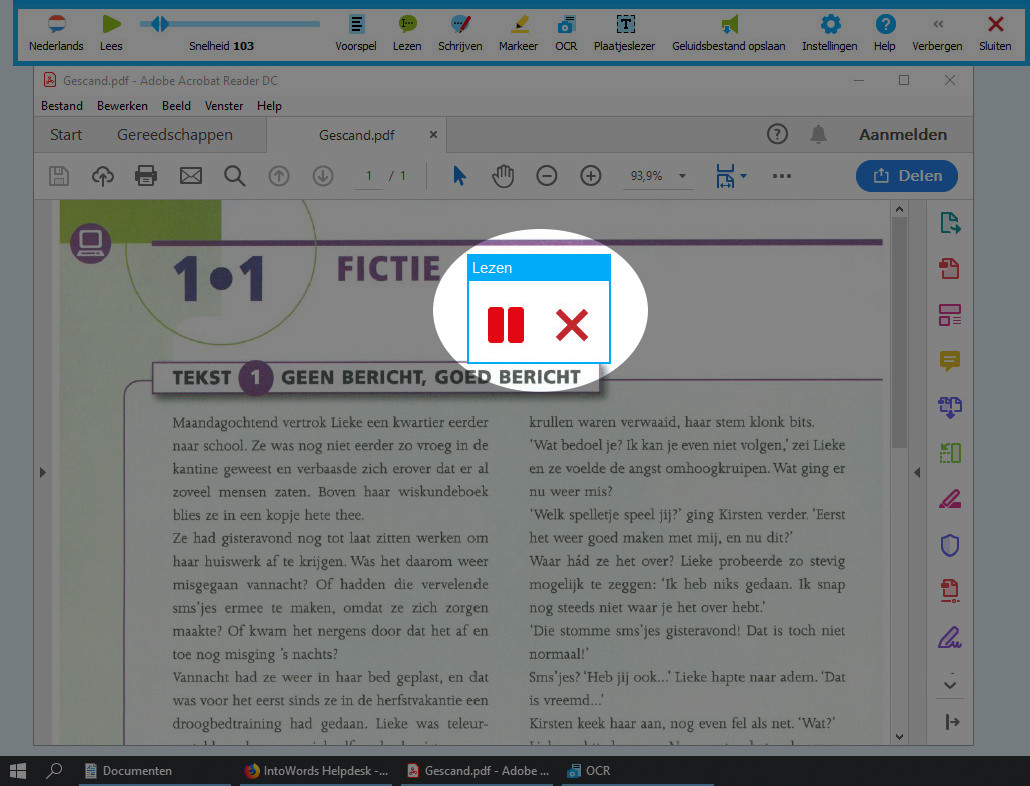
Task: Switch to the Gereedschappen tab
Action: coord(174,135)
